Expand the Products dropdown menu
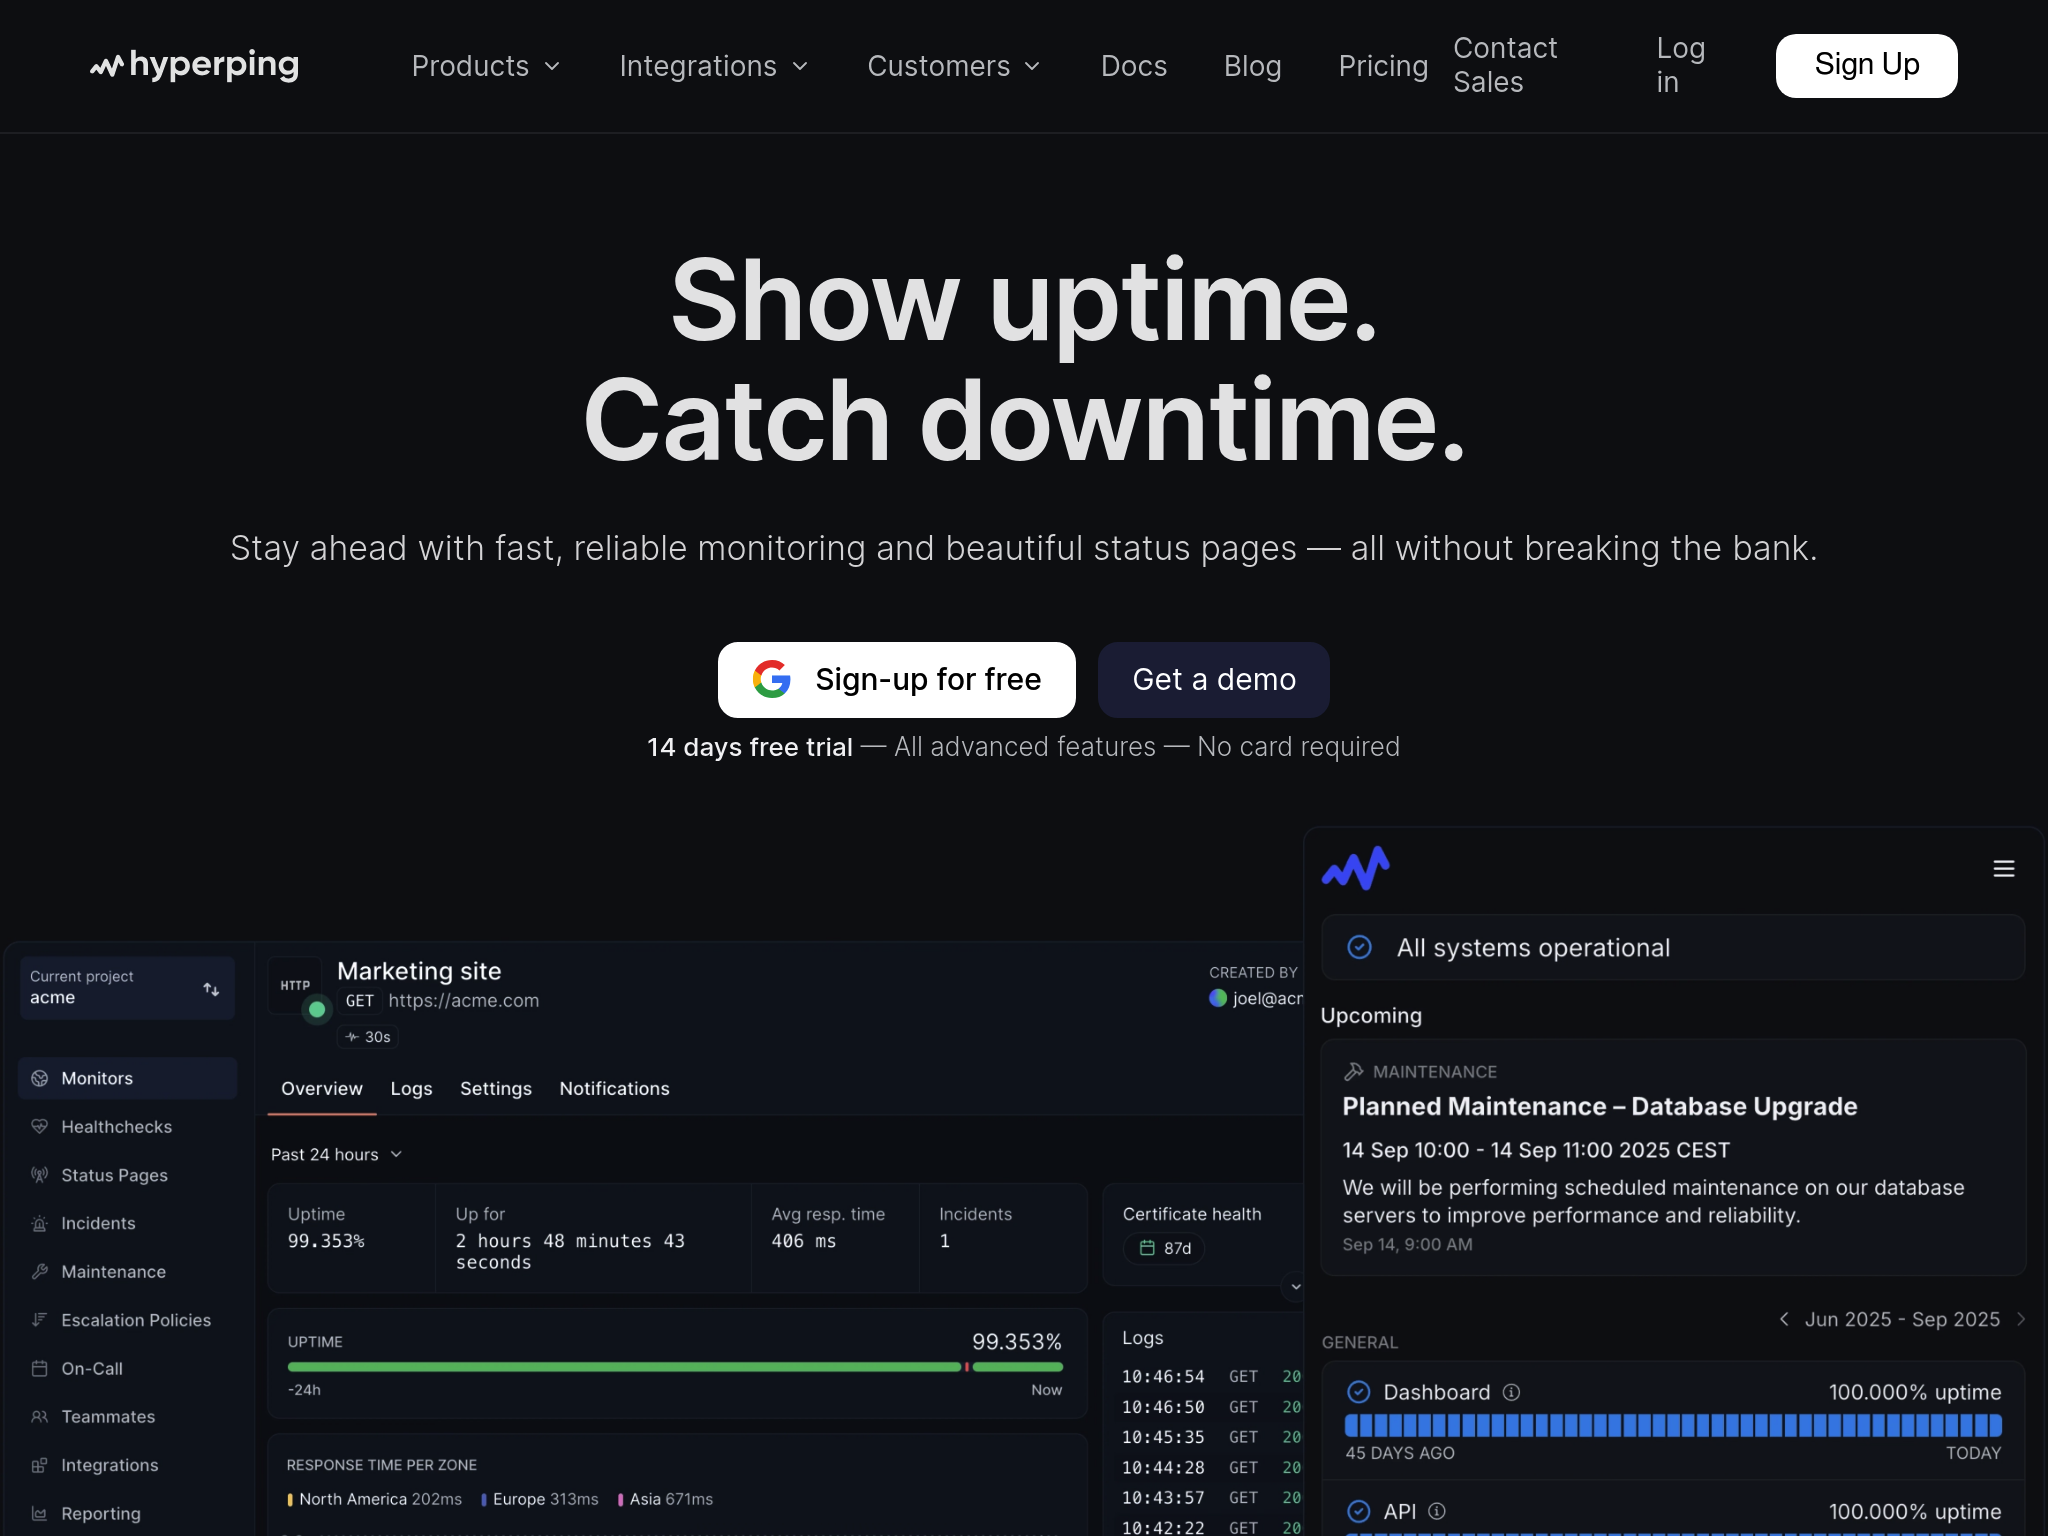 pos(486,66)
